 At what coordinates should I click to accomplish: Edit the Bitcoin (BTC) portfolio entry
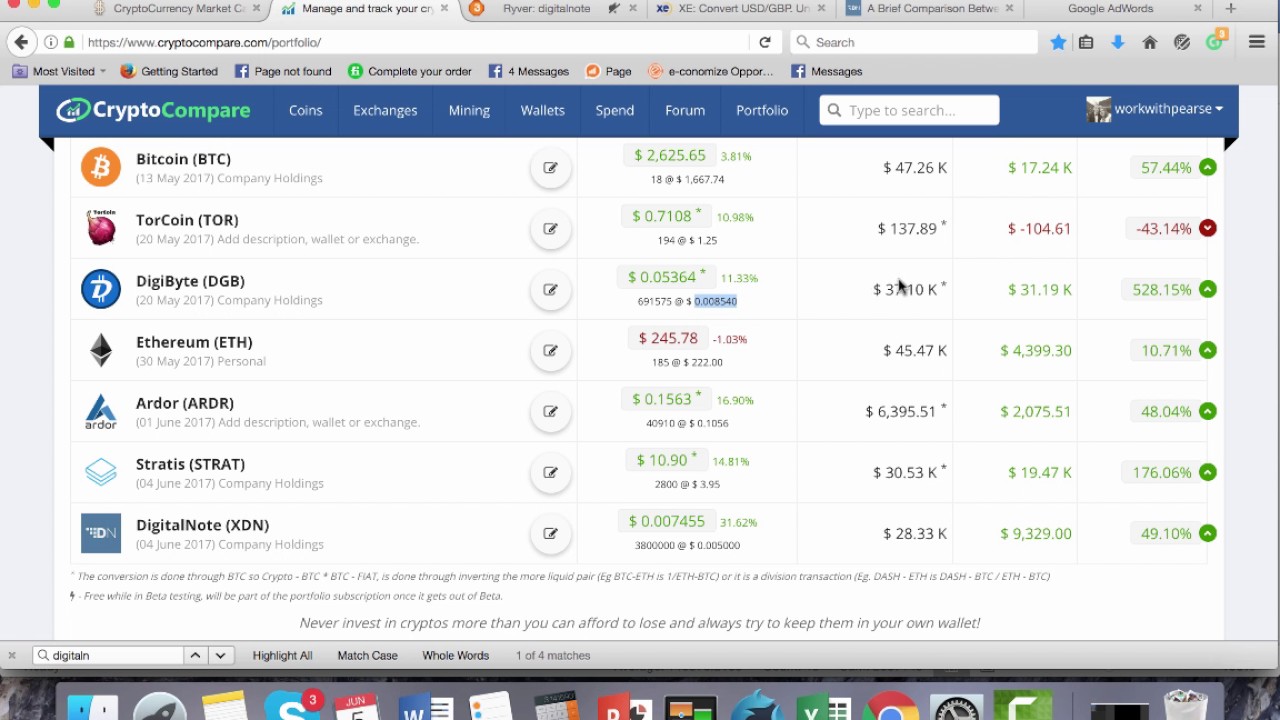tap(550, 168)
